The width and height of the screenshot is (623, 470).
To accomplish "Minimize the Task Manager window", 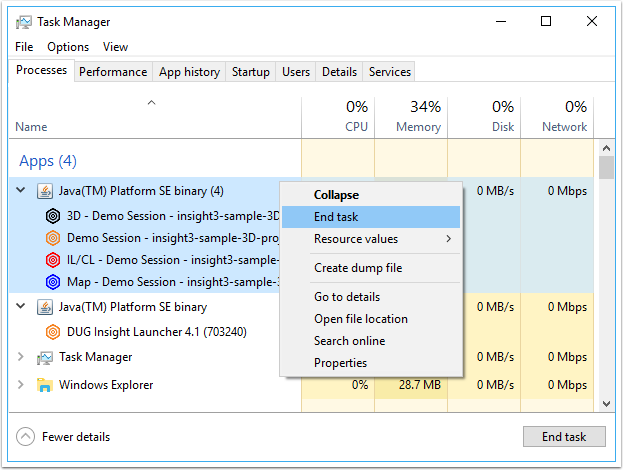I will 501,21.
